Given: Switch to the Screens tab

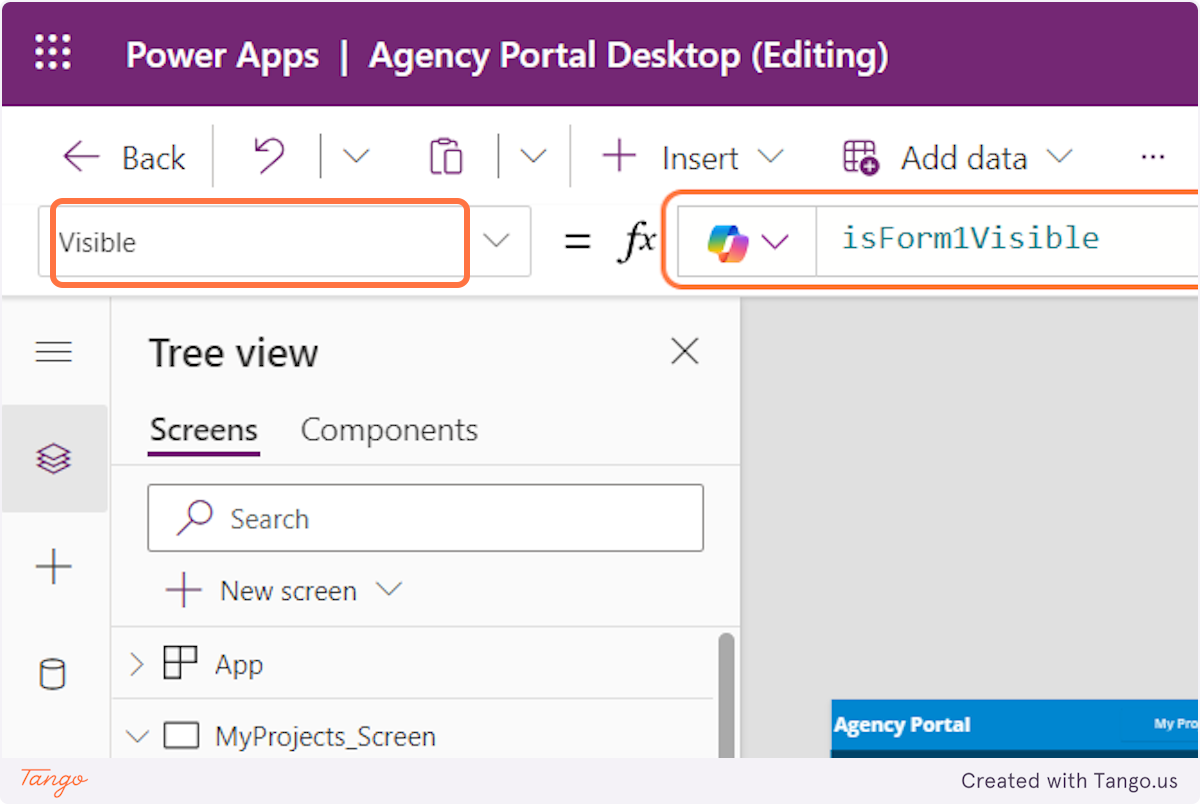Looking at the screenshot, I should pos(204,431).
